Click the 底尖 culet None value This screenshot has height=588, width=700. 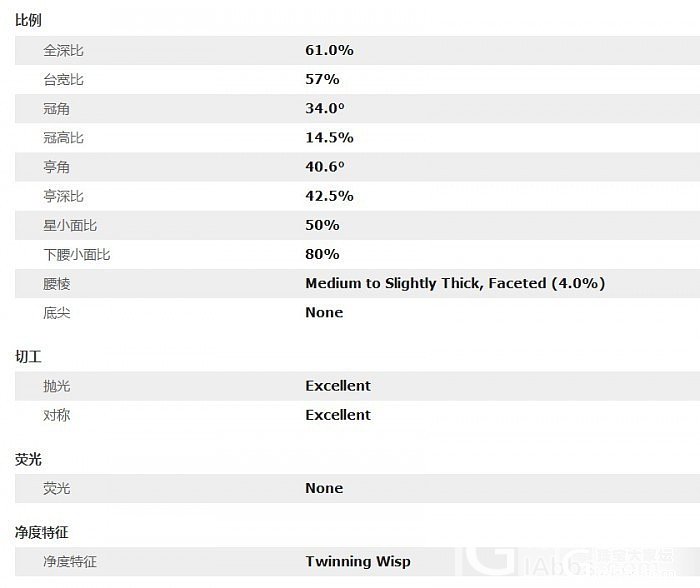[324, 313]
